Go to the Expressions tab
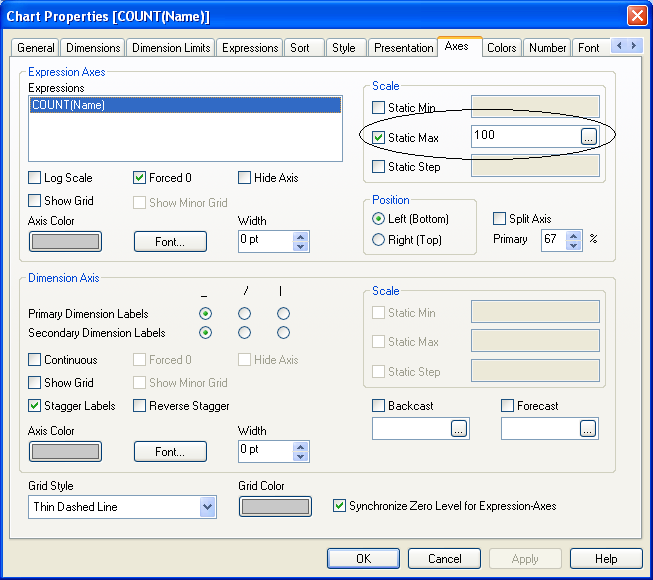Viewport: 653px width, 580px height. click(250, 48)
